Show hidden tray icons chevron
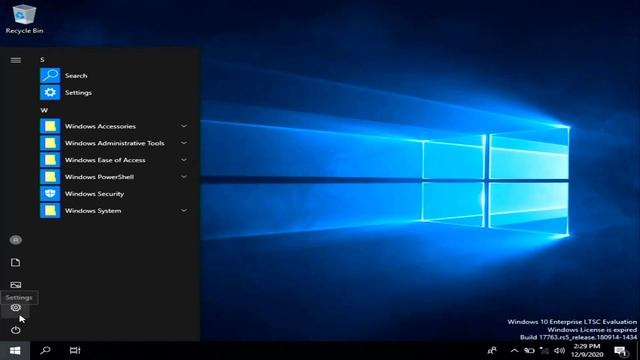Screen dimensions: 640x360 tap(514, 351)
